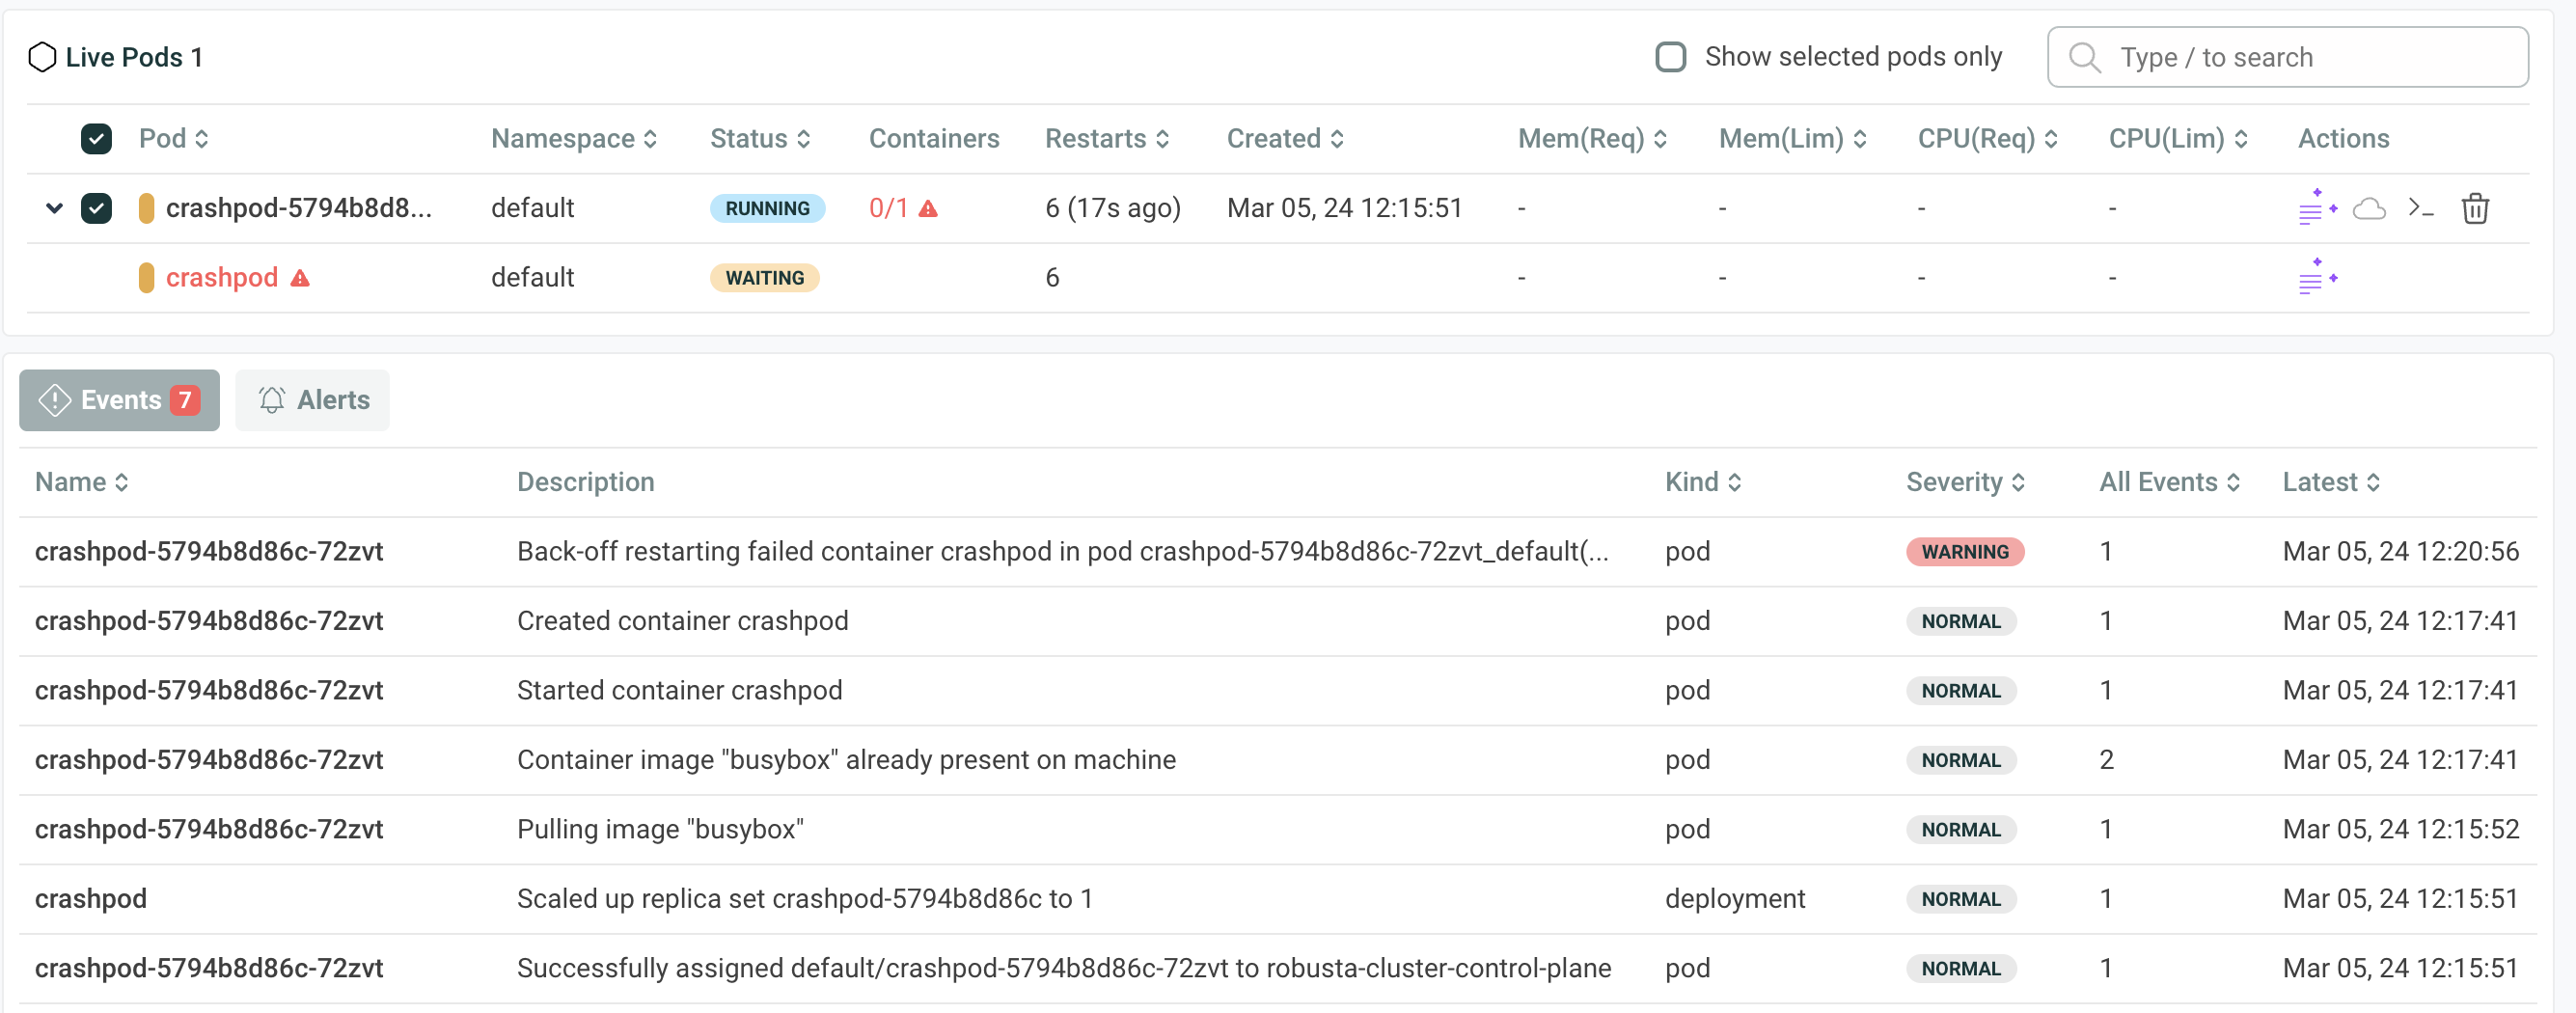Open AI analysis icon for crashpod container row
The width and height of the screenshot is (2576, 1013).
click(x=2317, y=276)
